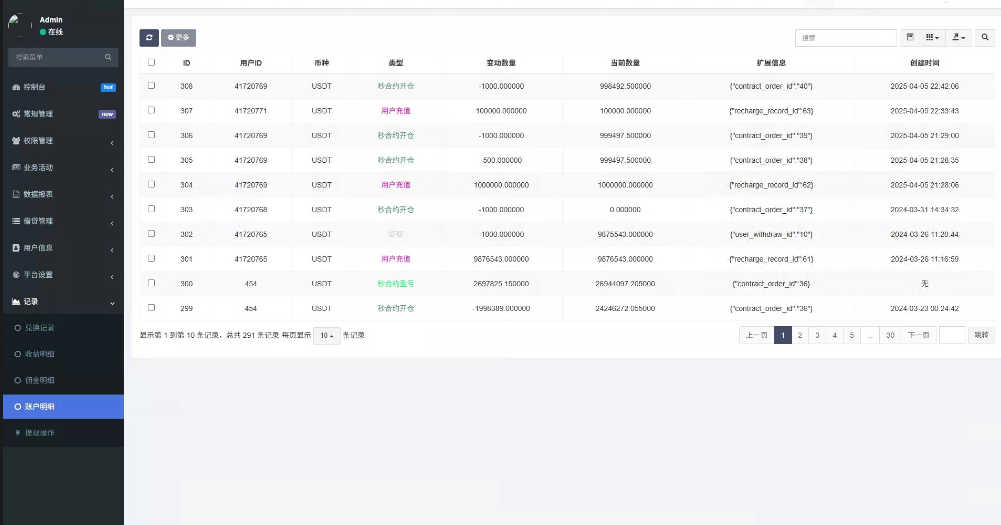Click the magnifier search button in toolbar
Screen dimensions: 1001x525
click(x=985, y=38)
